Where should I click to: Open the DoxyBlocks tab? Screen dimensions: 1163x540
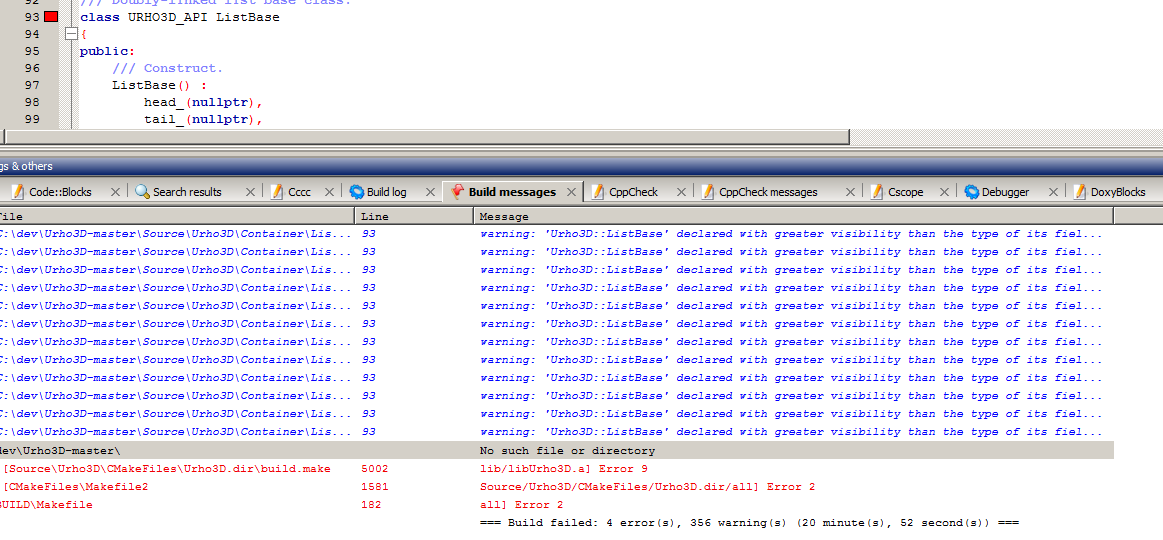click(1117, 192)
